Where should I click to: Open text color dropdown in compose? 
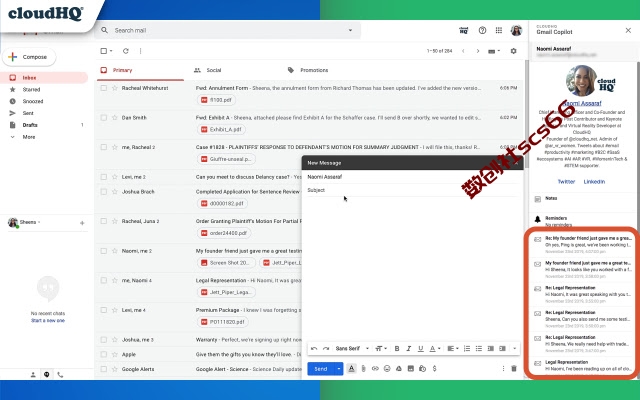point(435,349)
